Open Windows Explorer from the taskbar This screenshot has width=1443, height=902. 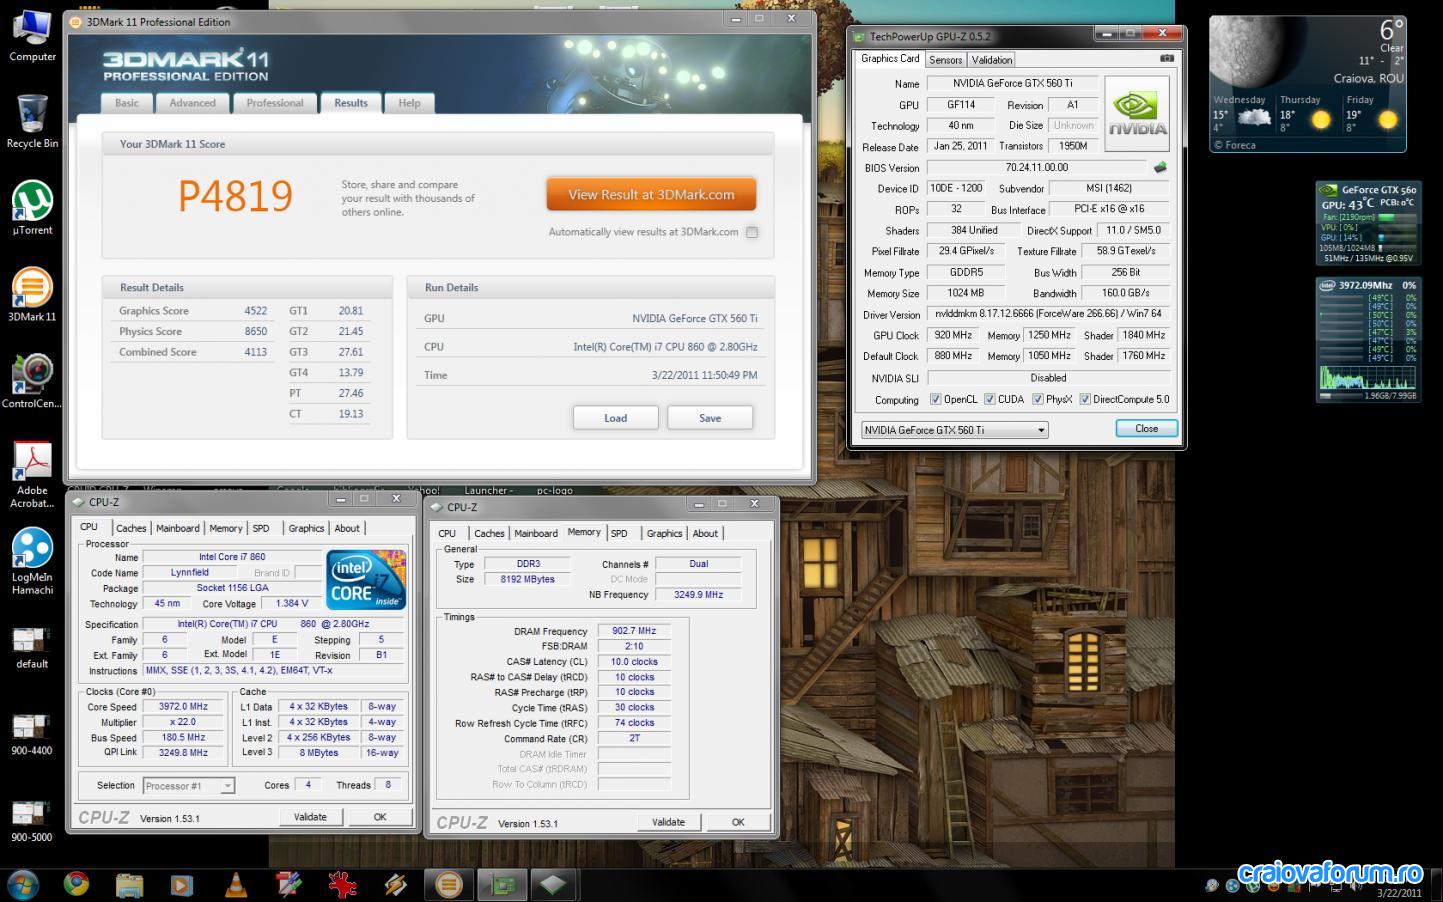coord(129,884)
